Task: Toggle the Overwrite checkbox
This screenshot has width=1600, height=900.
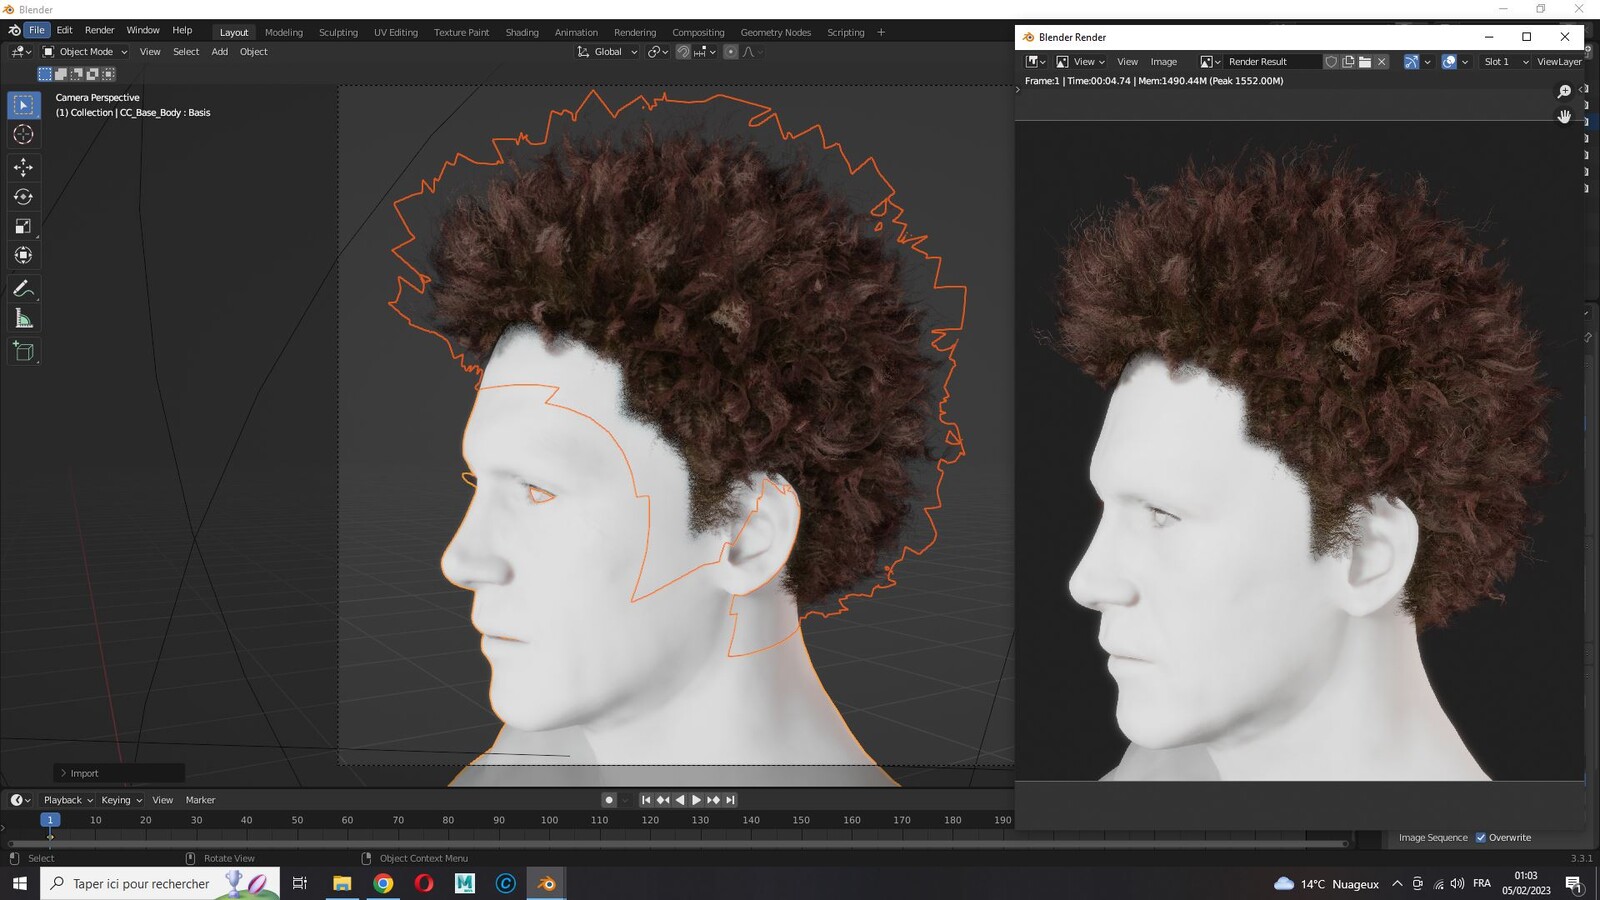Action: [1481, 838]
